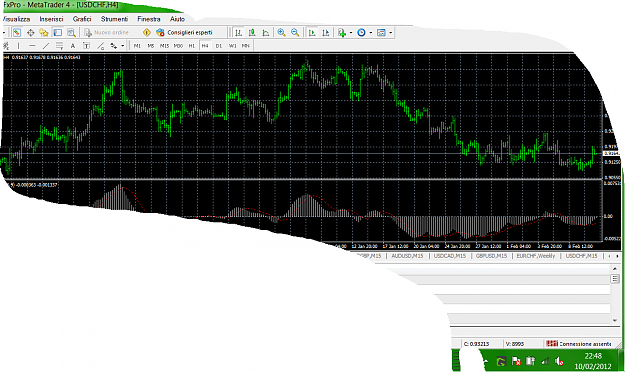Toggle chart shift from right border
Viewport: 625px width, 372px height.
(326, 33)
